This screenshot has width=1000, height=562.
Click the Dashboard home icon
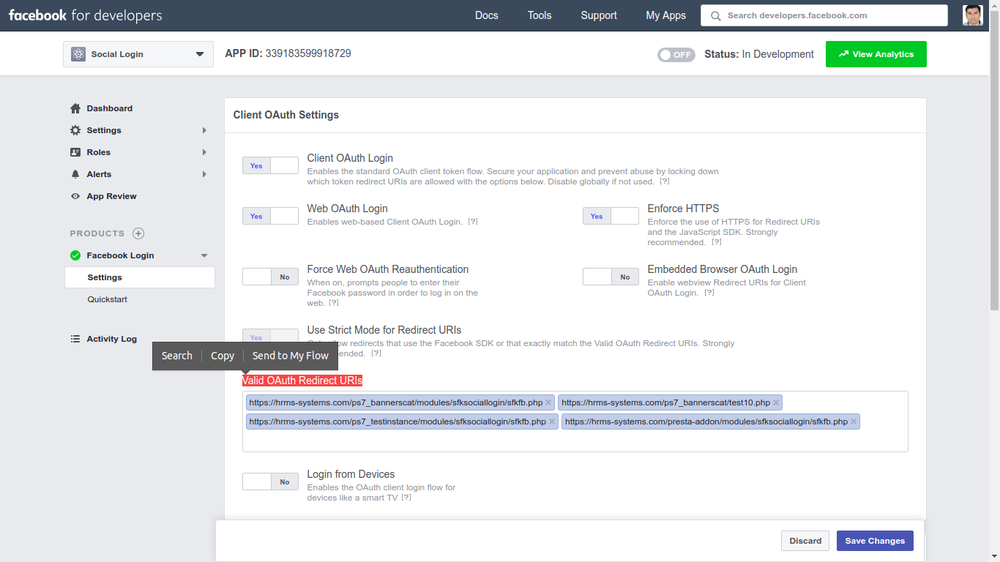(75, 108)
